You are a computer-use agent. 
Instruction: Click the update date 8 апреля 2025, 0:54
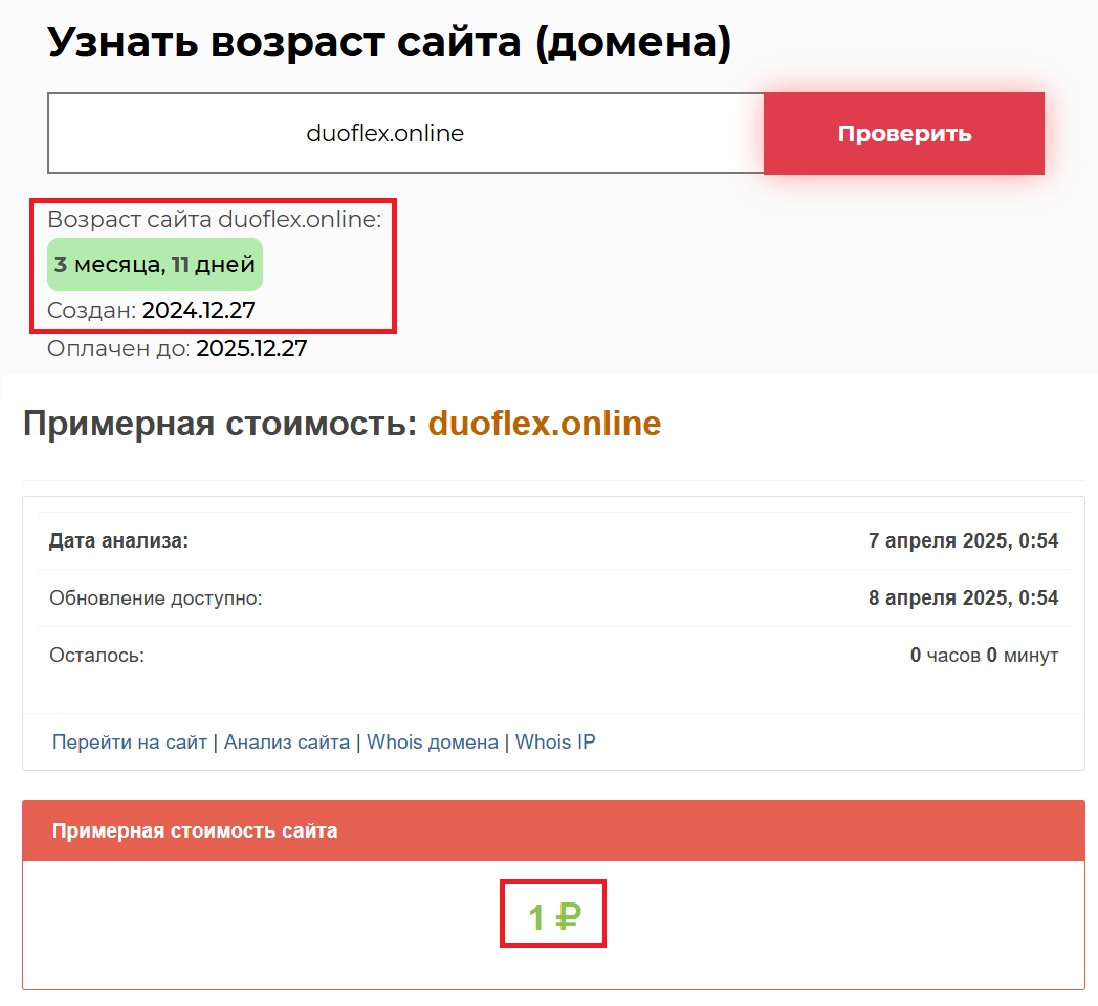pyautogui.click(x=963, y=598)
